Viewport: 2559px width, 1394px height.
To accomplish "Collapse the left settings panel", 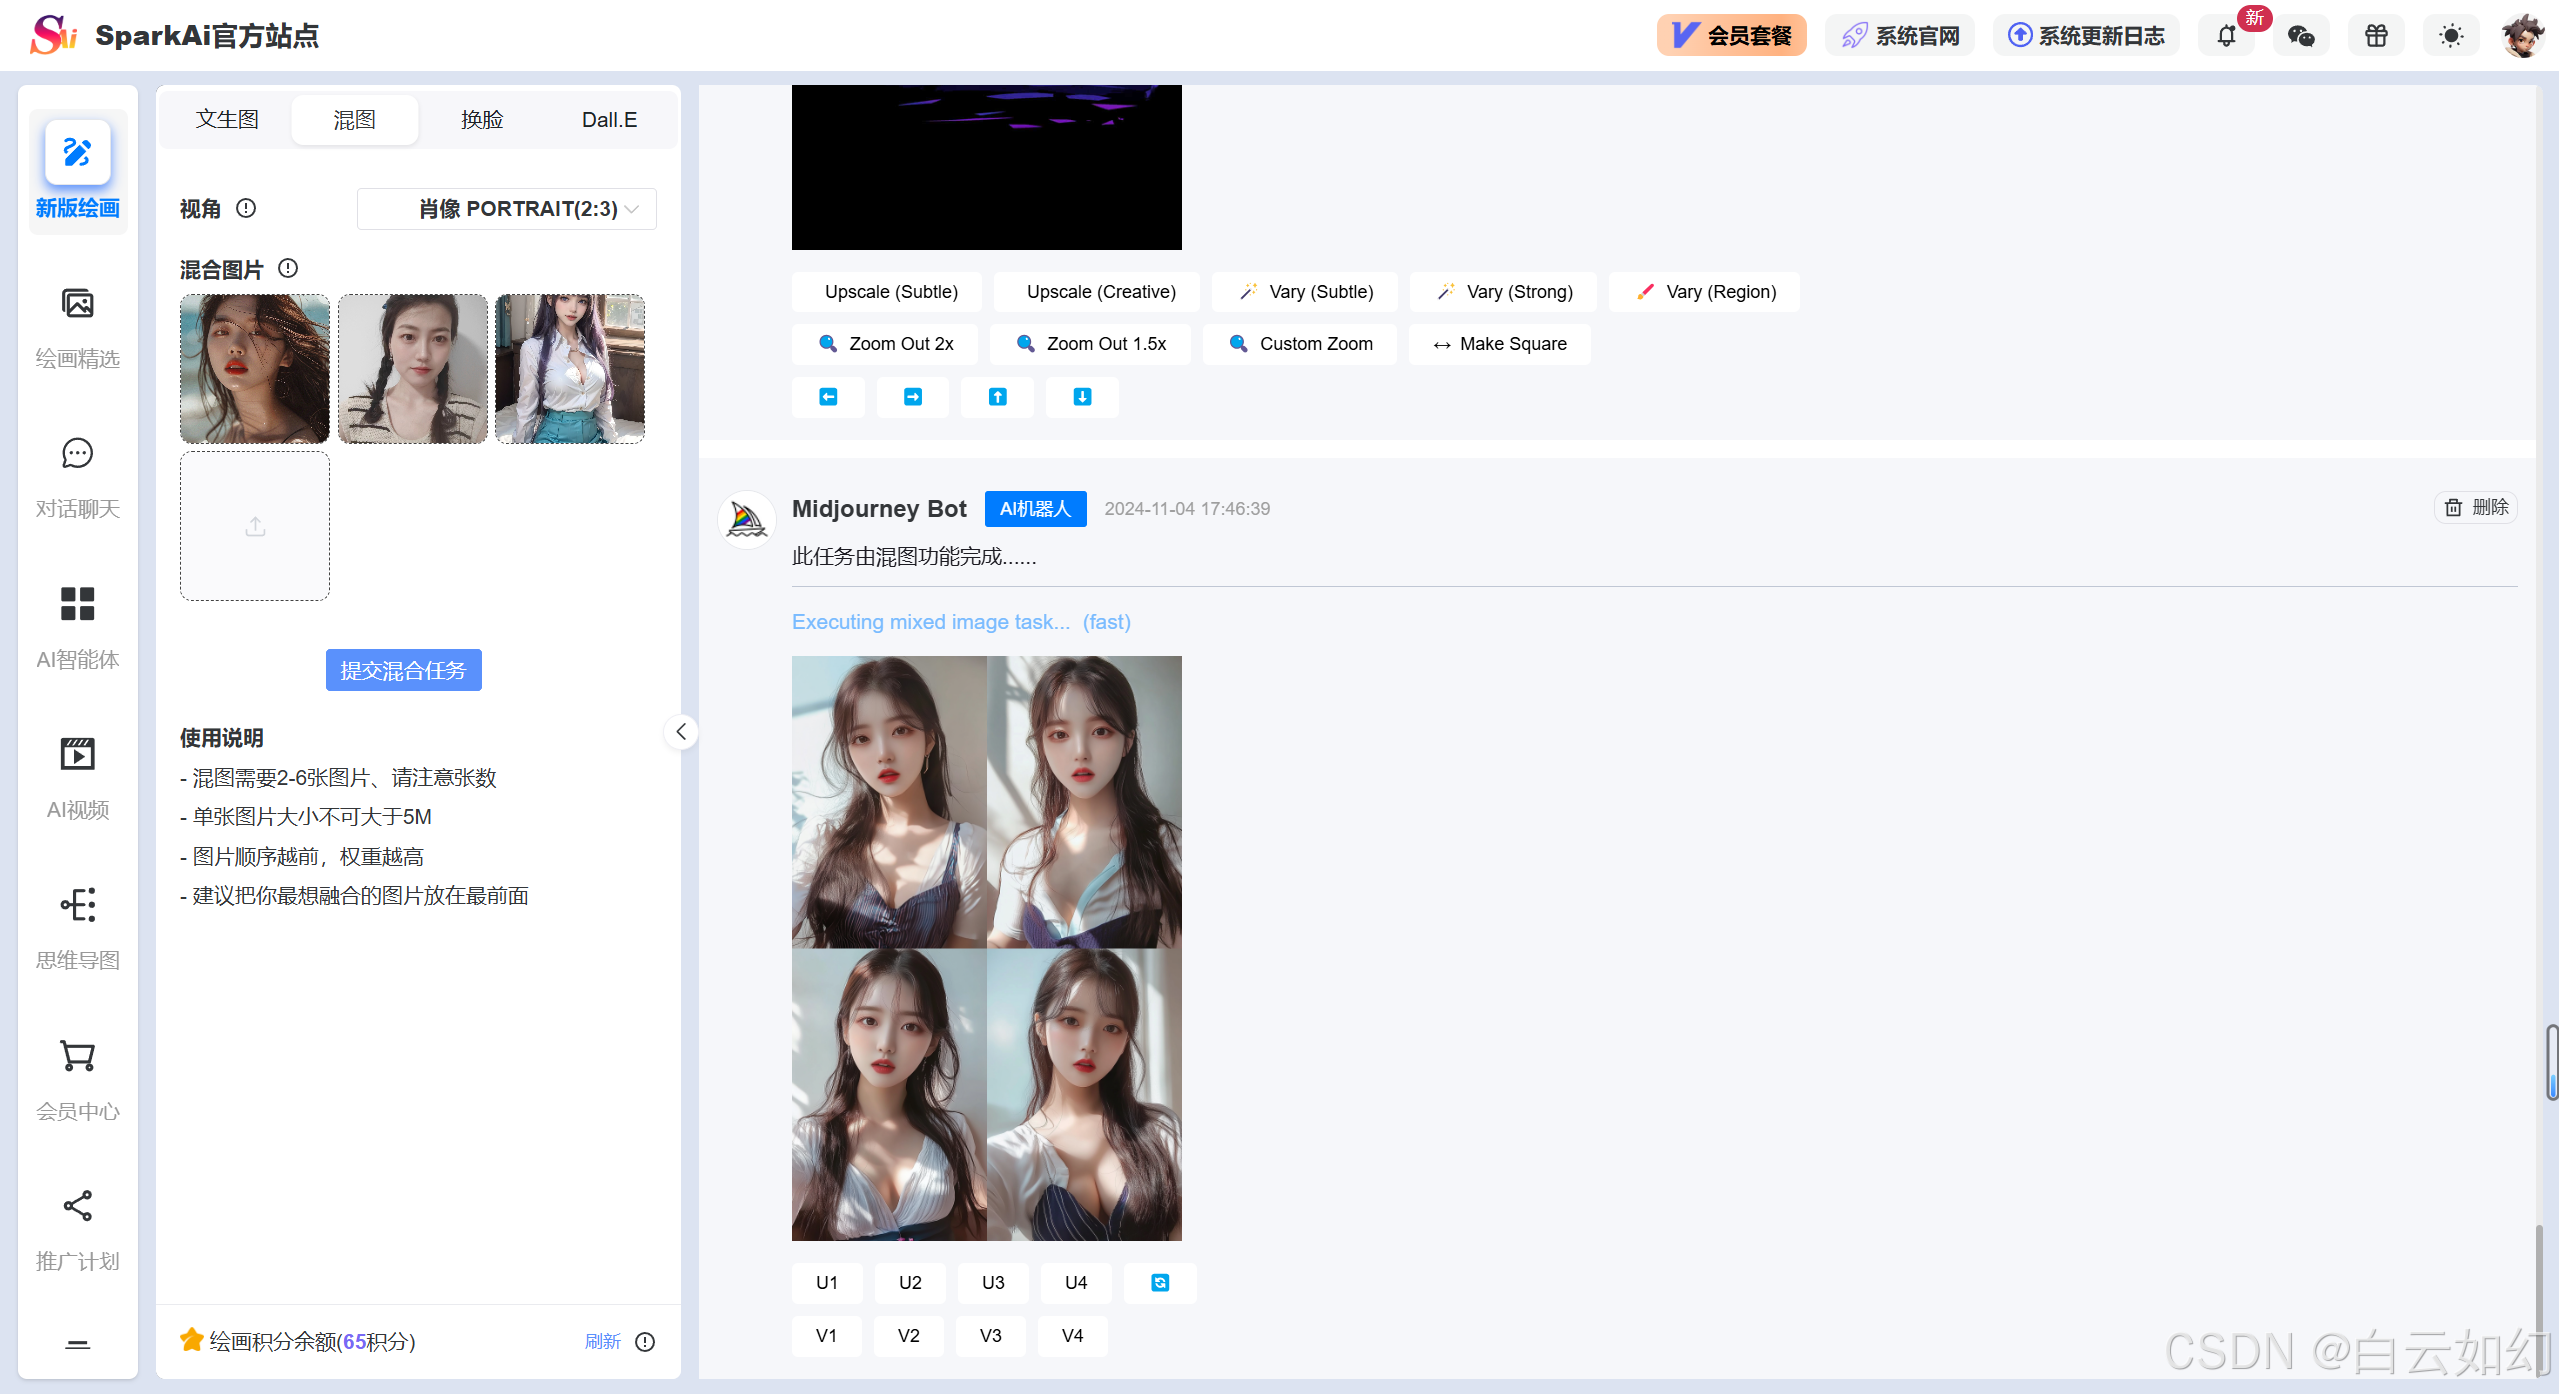I will click(x=681, y=732).
